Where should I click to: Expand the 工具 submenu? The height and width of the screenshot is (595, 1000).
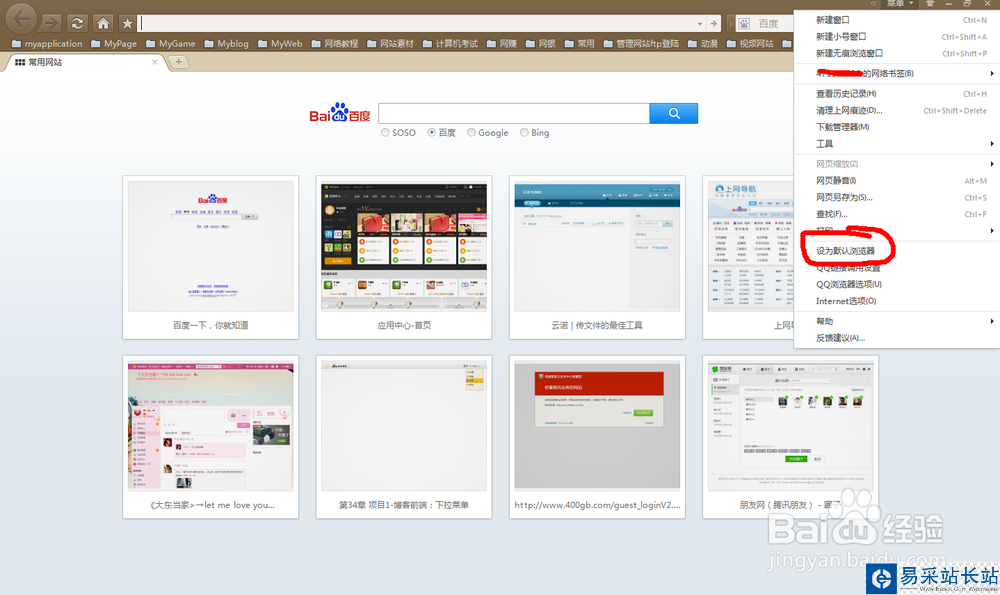coord(897,143)
